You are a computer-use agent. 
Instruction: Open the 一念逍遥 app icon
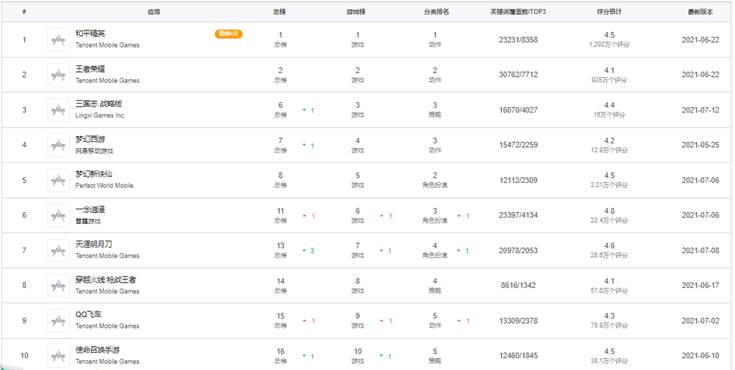click(x=58, y=215)
